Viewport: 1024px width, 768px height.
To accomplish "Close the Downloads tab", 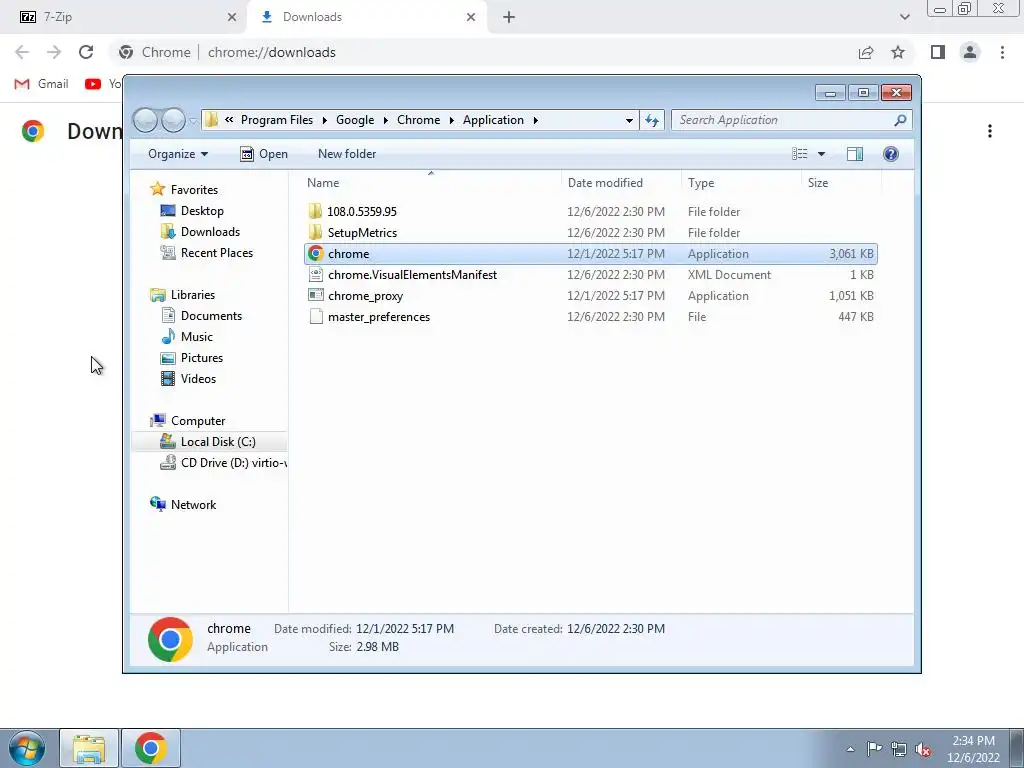I will pyautogui.click(x=471, y=18).
